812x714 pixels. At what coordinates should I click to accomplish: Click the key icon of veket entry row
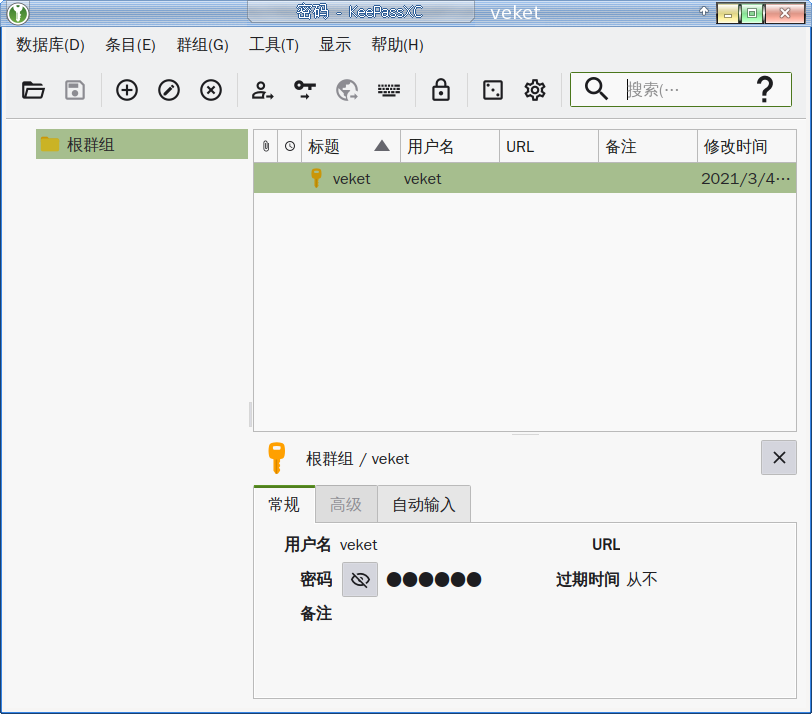(316, 178)
